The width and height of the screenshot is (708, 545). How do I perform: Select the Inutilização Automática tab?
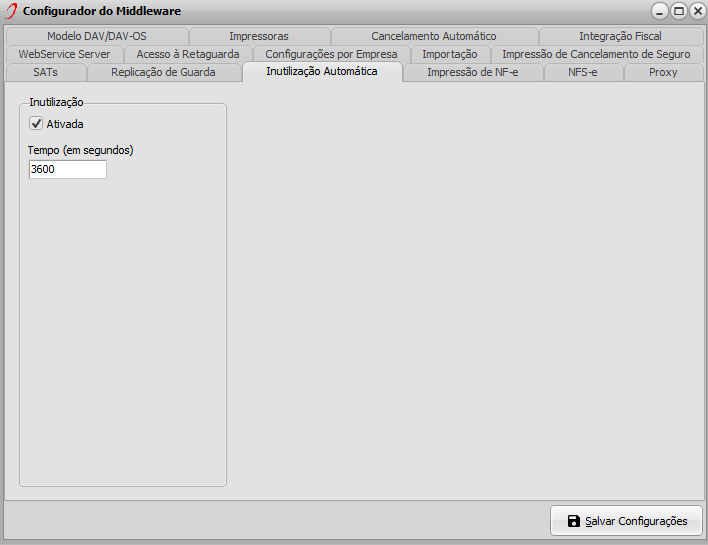(x=321, y=72)
